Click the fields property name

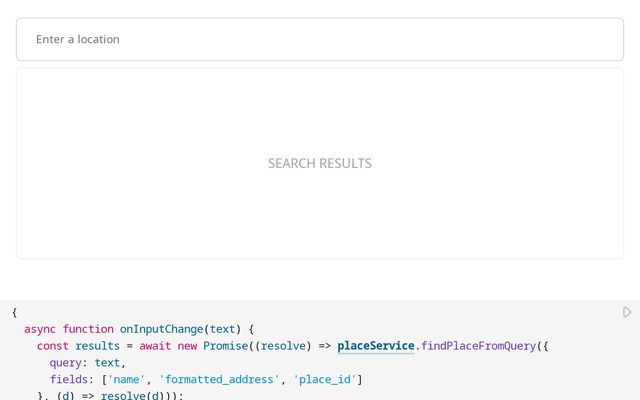(x=70, y=380)
